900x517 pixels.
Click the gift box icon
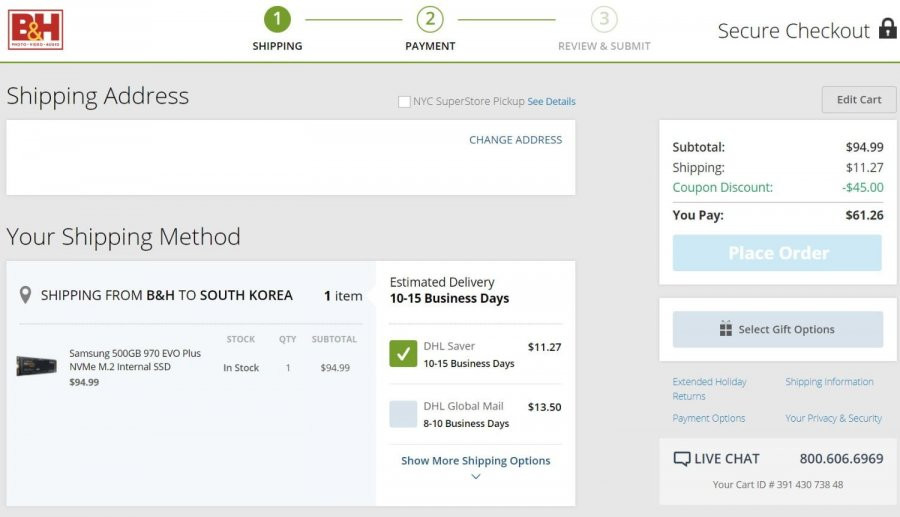pyautogui.click(x=726, y=329)
